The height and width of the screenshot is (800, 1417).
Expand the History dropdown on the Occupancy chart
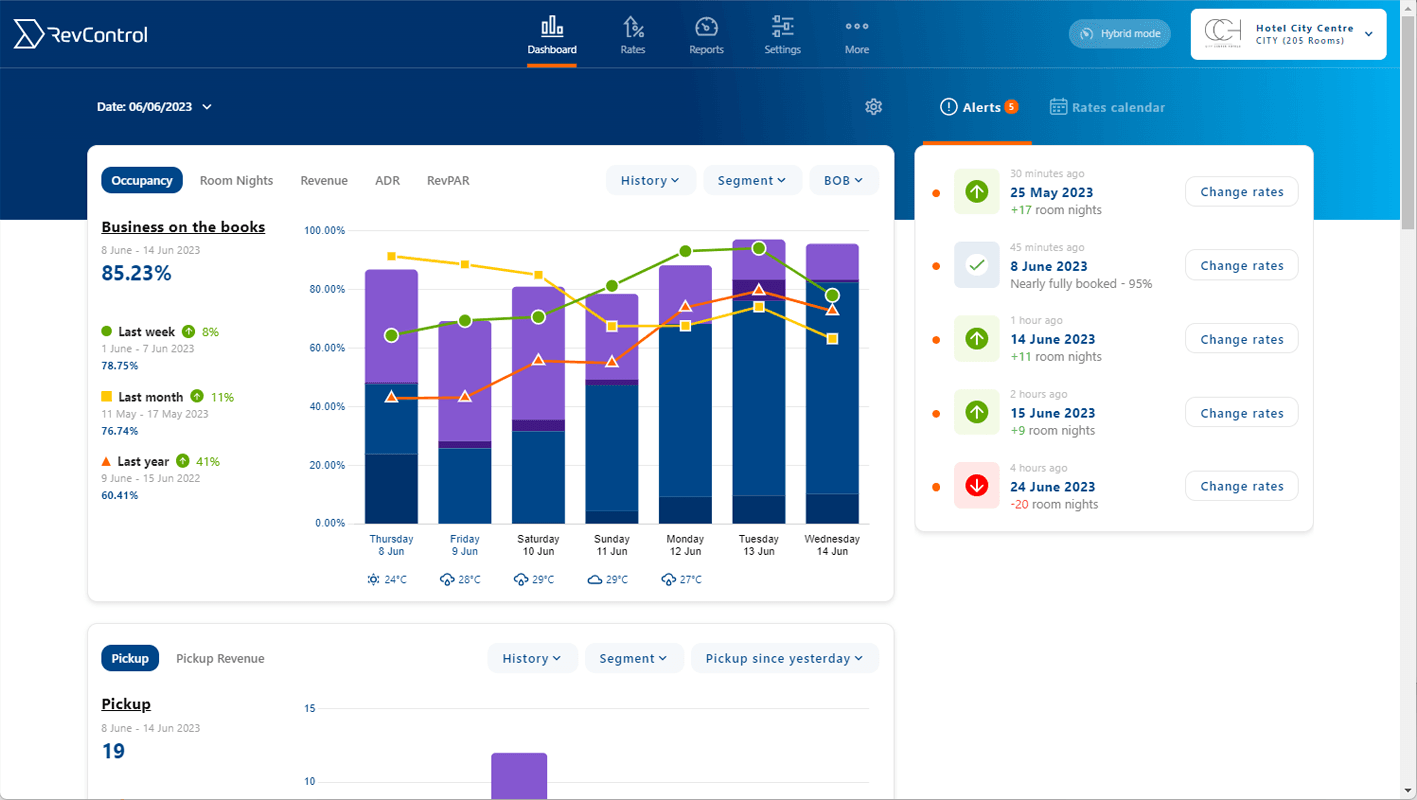click(x=650, y=180)
